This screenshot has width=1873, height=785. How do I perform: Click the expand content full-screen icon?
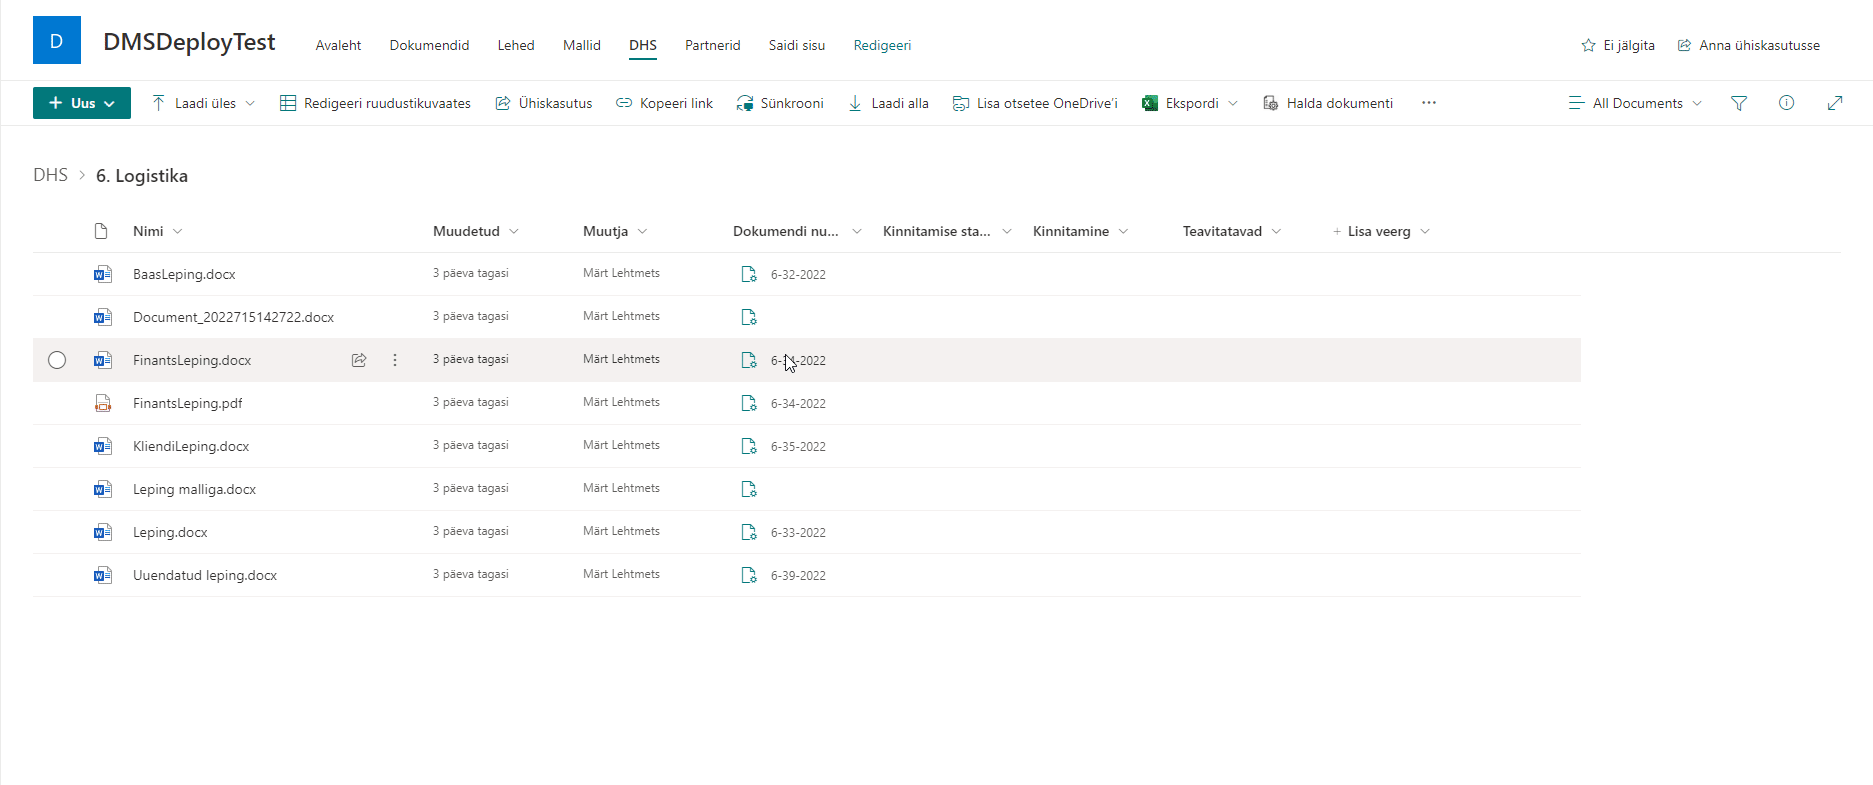tap(1834, 103)
